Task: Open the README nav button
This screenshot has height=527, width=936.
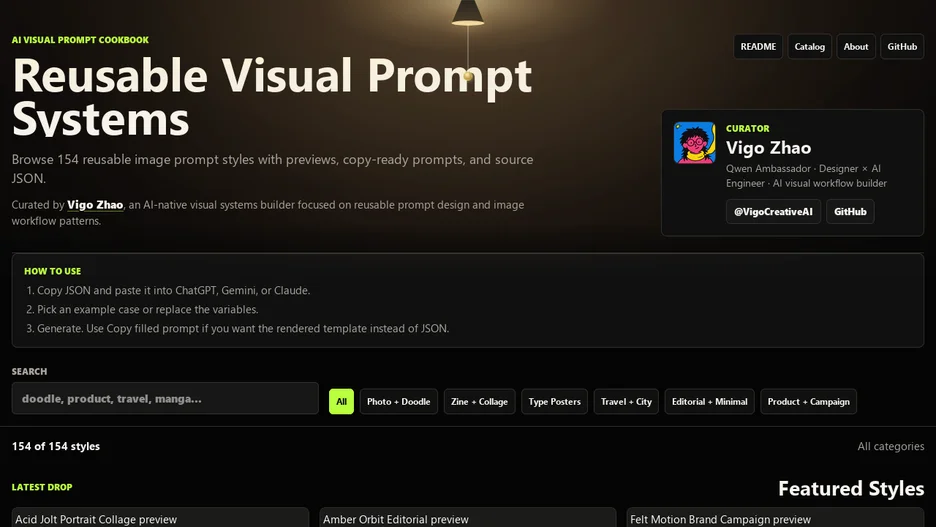Action: click(x=758, y=47)
